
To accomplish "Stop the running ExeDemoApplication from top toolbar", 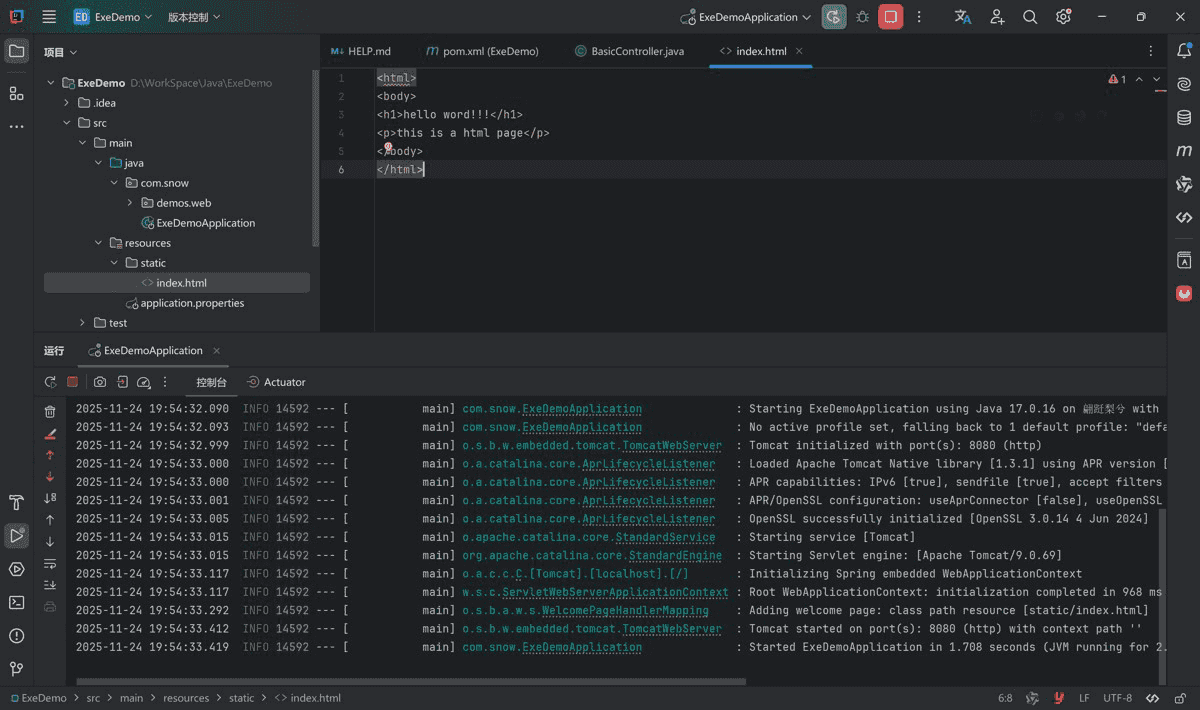I will pyautogui.click(x=890, y=17).
